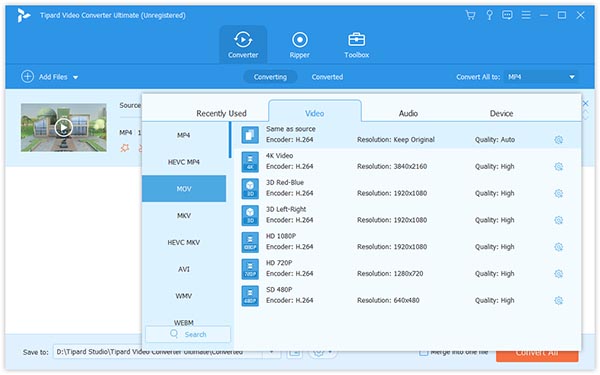This screenshot has height=375, width=600.
Task: Select the 'HD 1080P' profile name
Action: point(281,236)
